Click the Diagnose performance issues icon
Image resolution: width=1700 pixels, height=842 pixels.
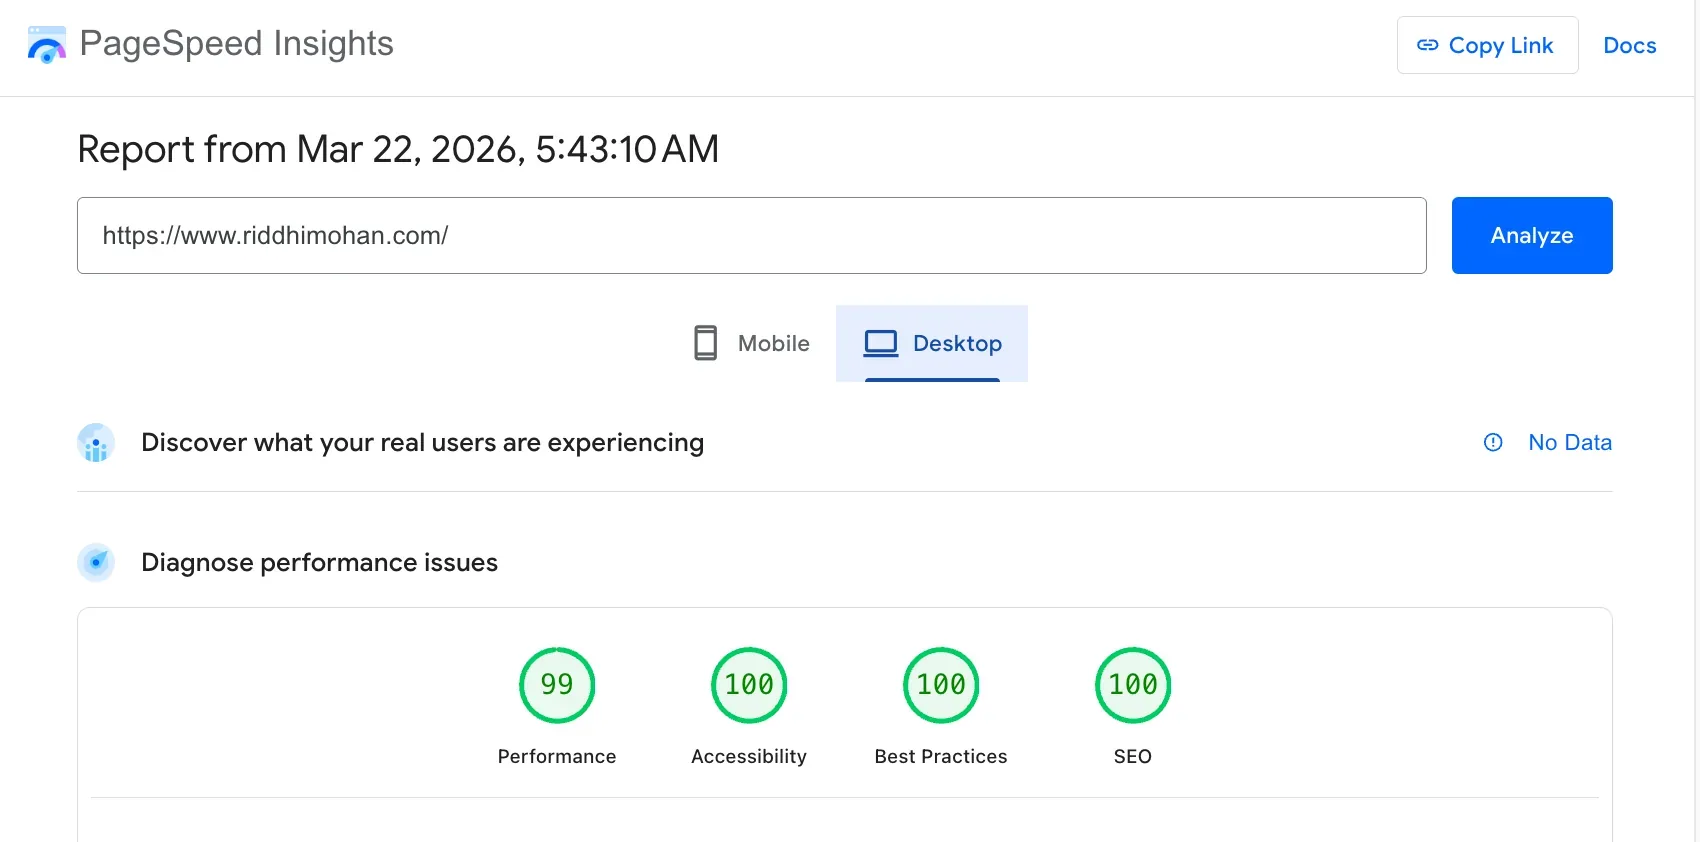pos(96,562)
